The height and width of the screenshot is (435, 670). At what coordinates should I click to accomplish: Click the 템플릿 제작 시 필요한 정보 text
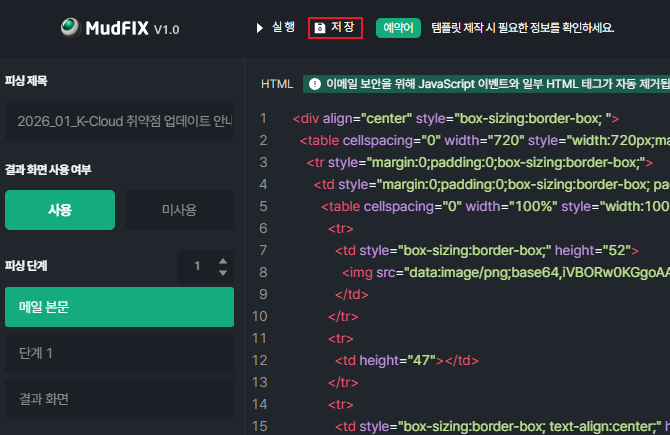click(x=523, y=28)
